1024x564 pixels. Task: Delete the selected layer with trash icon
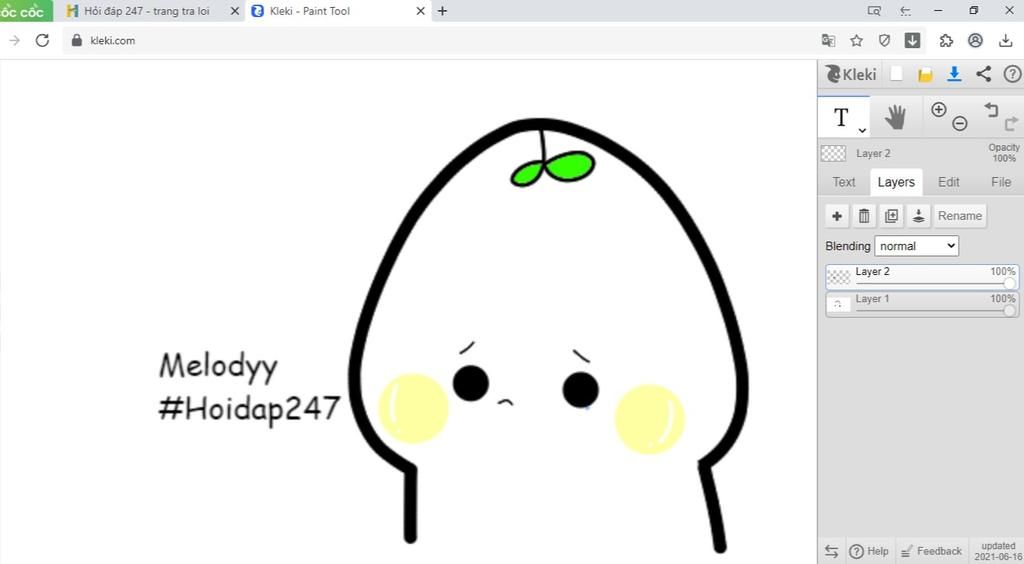click(x=864, y=216)
